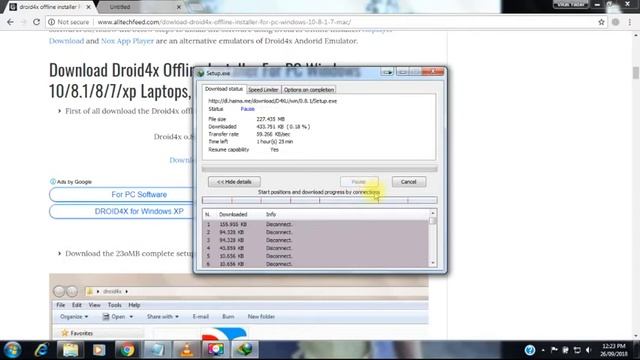Viewport: 640px width, 360px height.
Task: Bookmark this page with the star icon
Action: (x=601, y=22)
